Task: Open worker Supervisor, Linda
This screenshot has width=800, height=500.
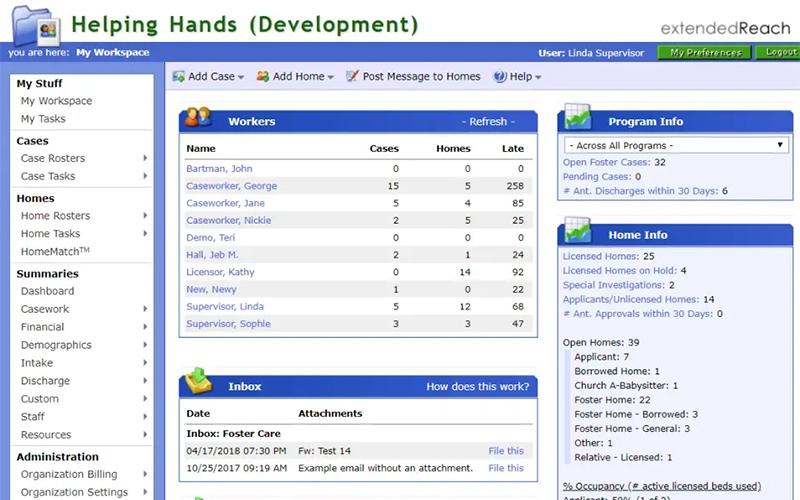Action: [x=224, y=307]
